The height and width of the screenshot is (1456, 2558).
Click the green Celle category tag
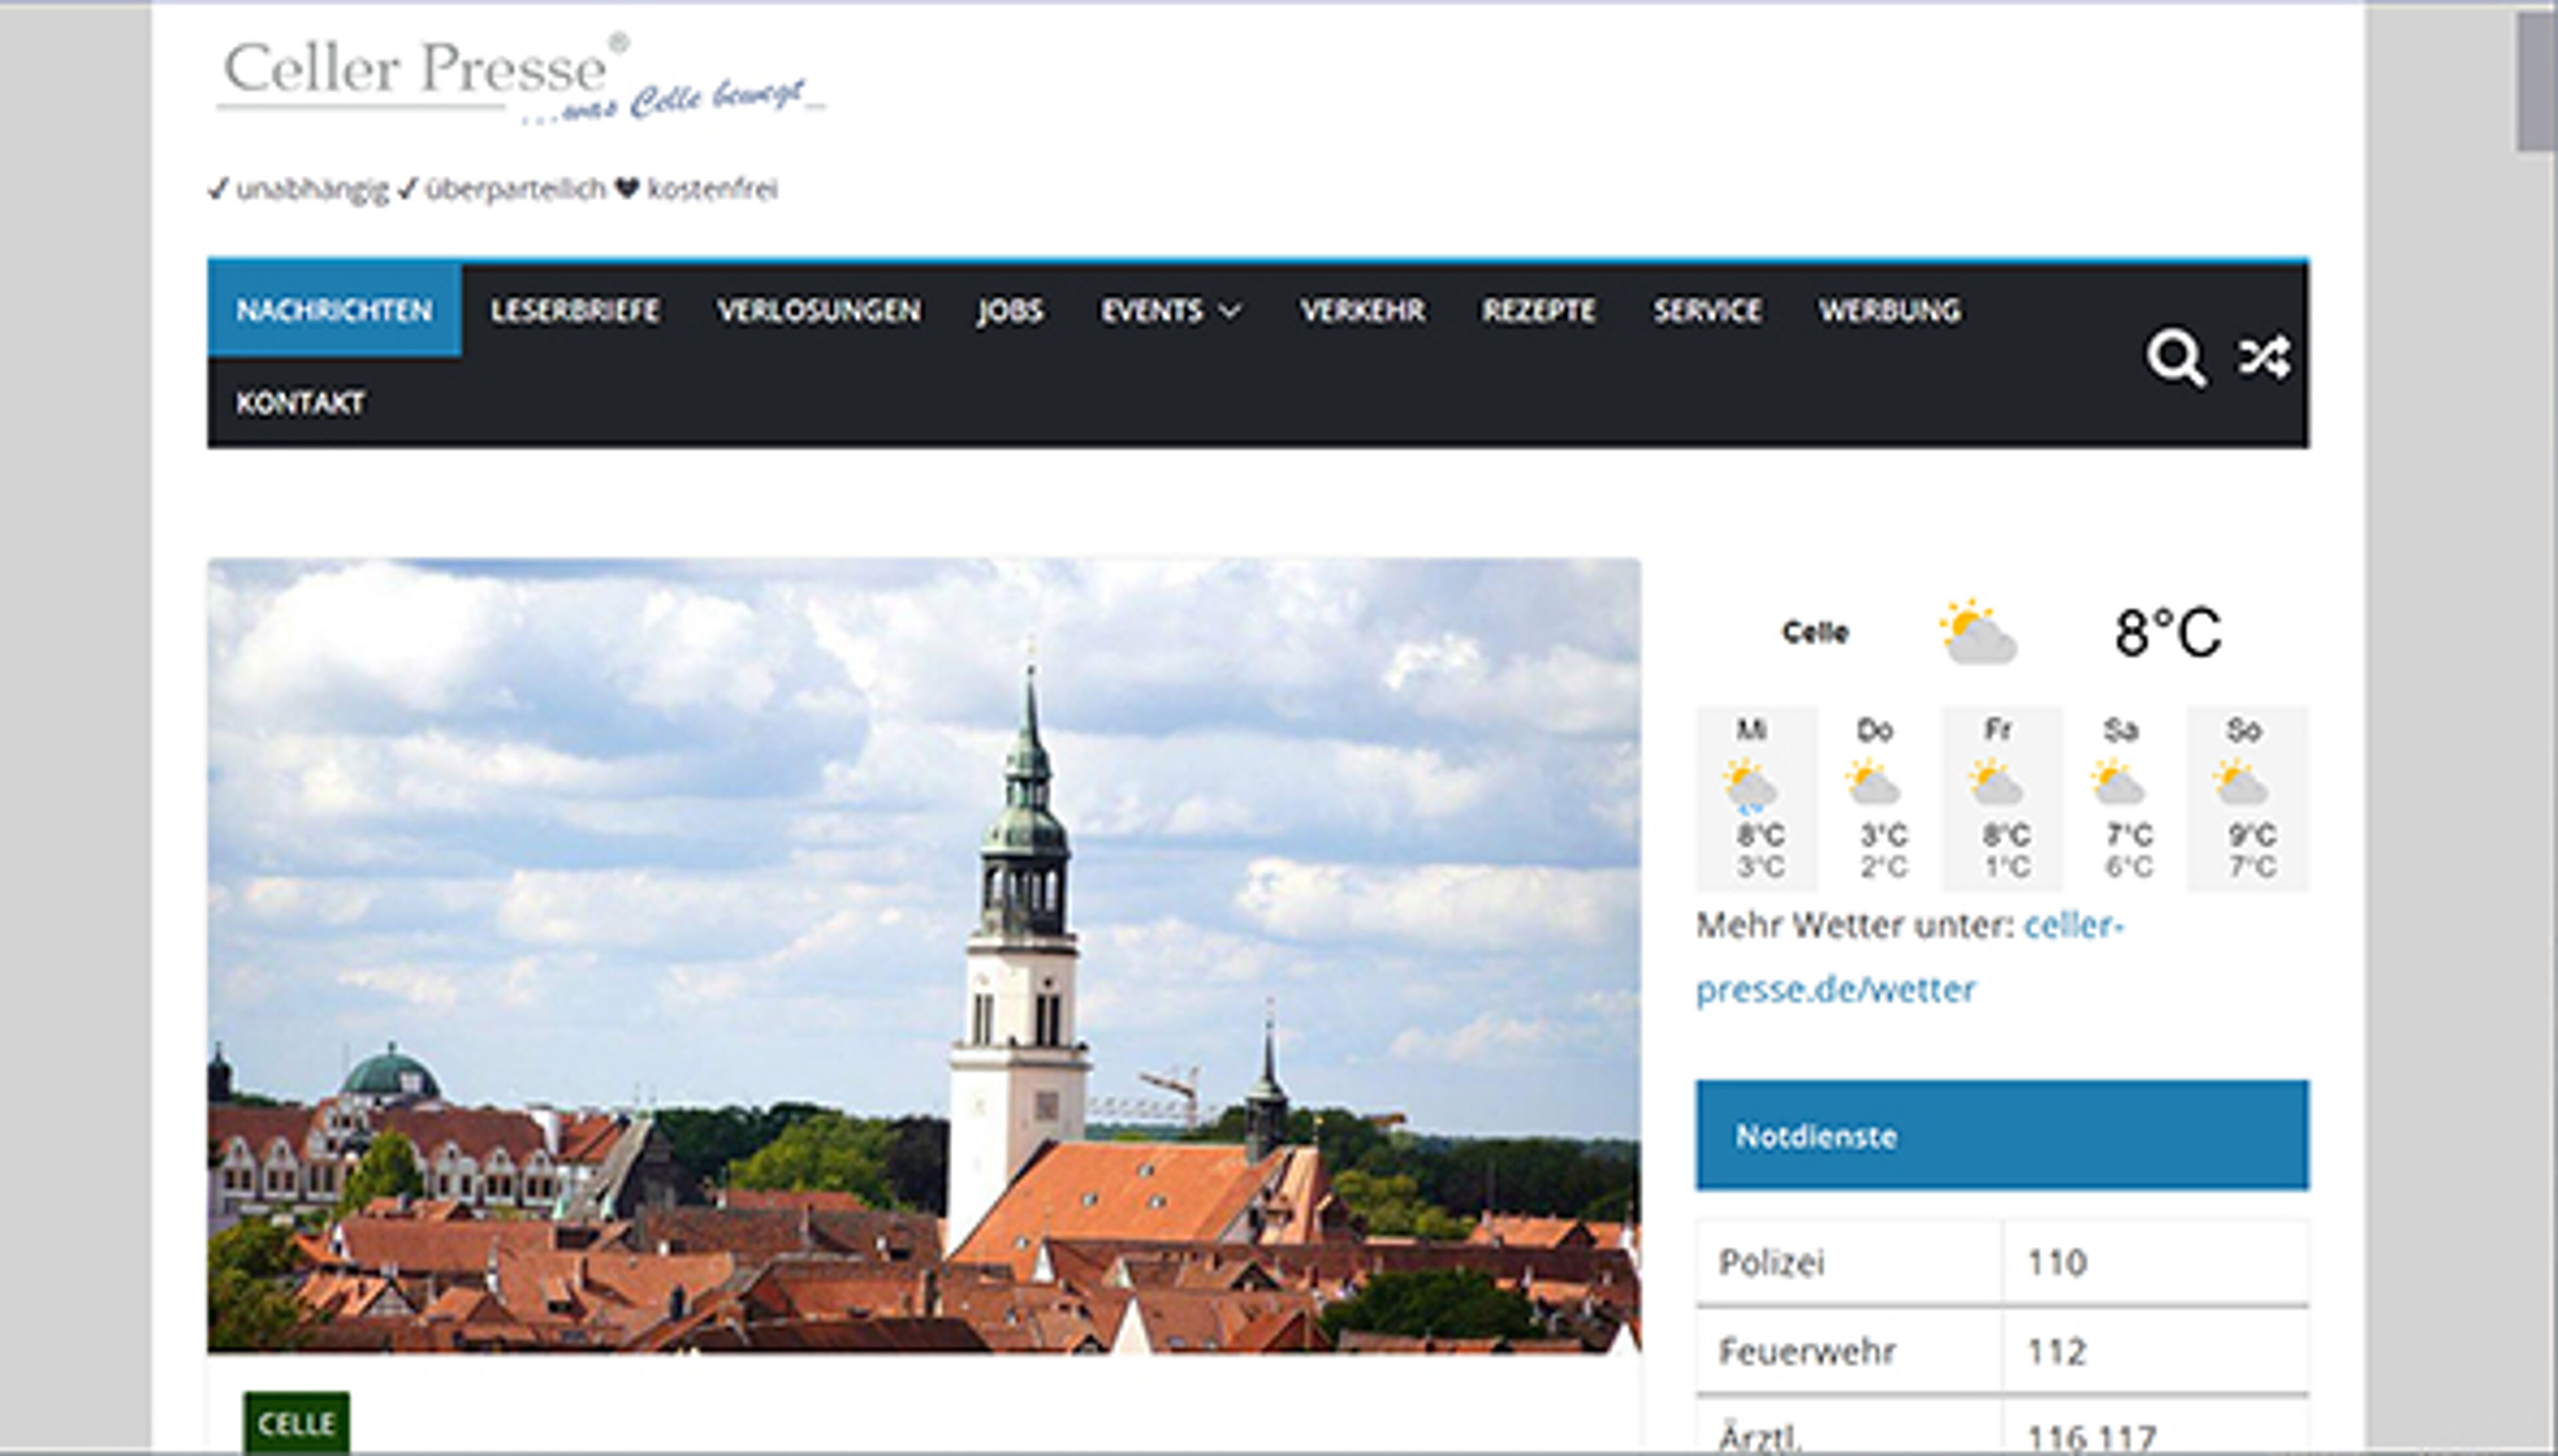pyautogui.click(x=296, y=1422)
